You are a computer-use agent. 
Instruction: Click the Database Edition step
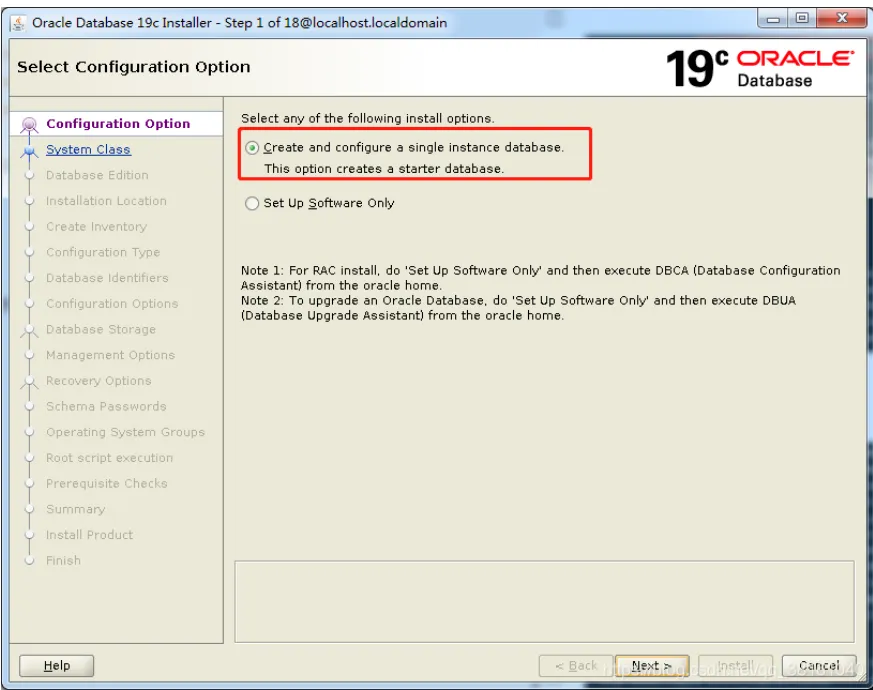click(x=97, y=175)
